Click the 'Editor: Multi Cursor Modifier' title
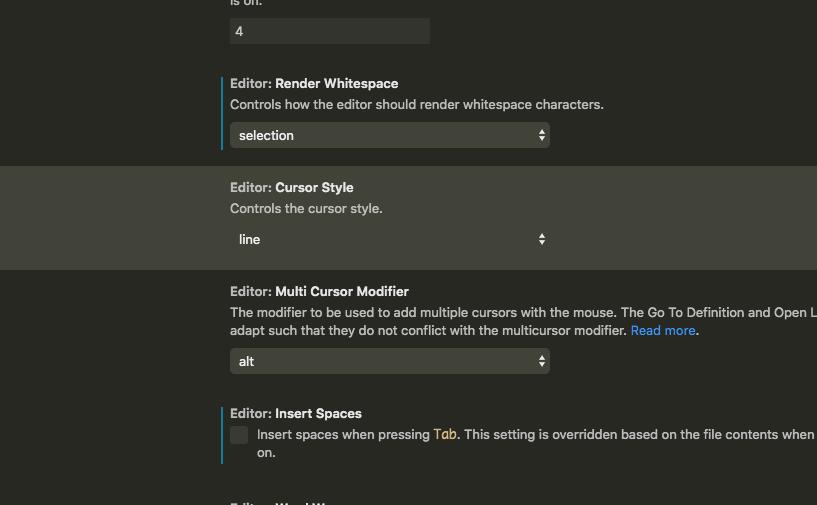This screenshot has height=505, width=817. coord(319,291)
